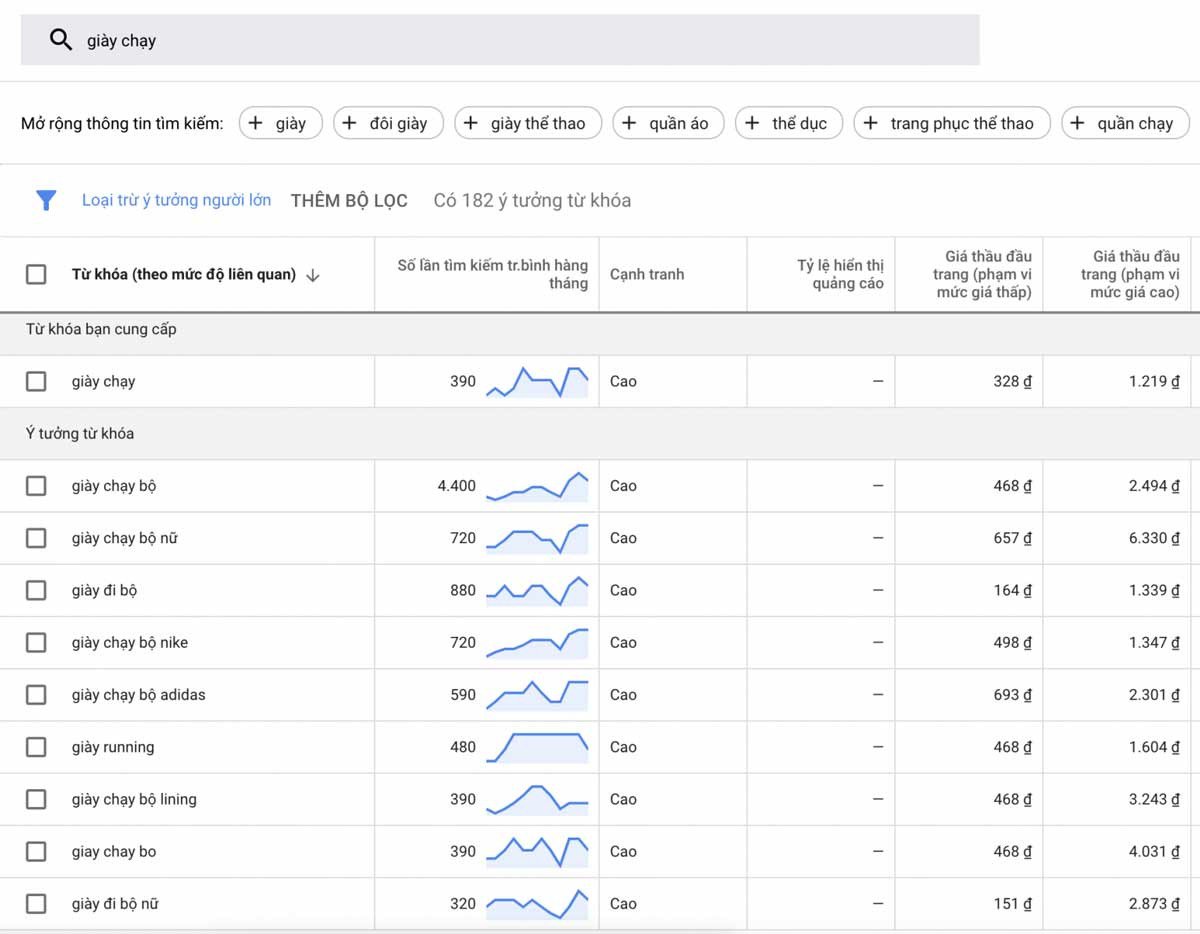The image size is (1200, 934).
Task: Sort by Cạnh tranh column header
Action: click(x=646, y=274)
